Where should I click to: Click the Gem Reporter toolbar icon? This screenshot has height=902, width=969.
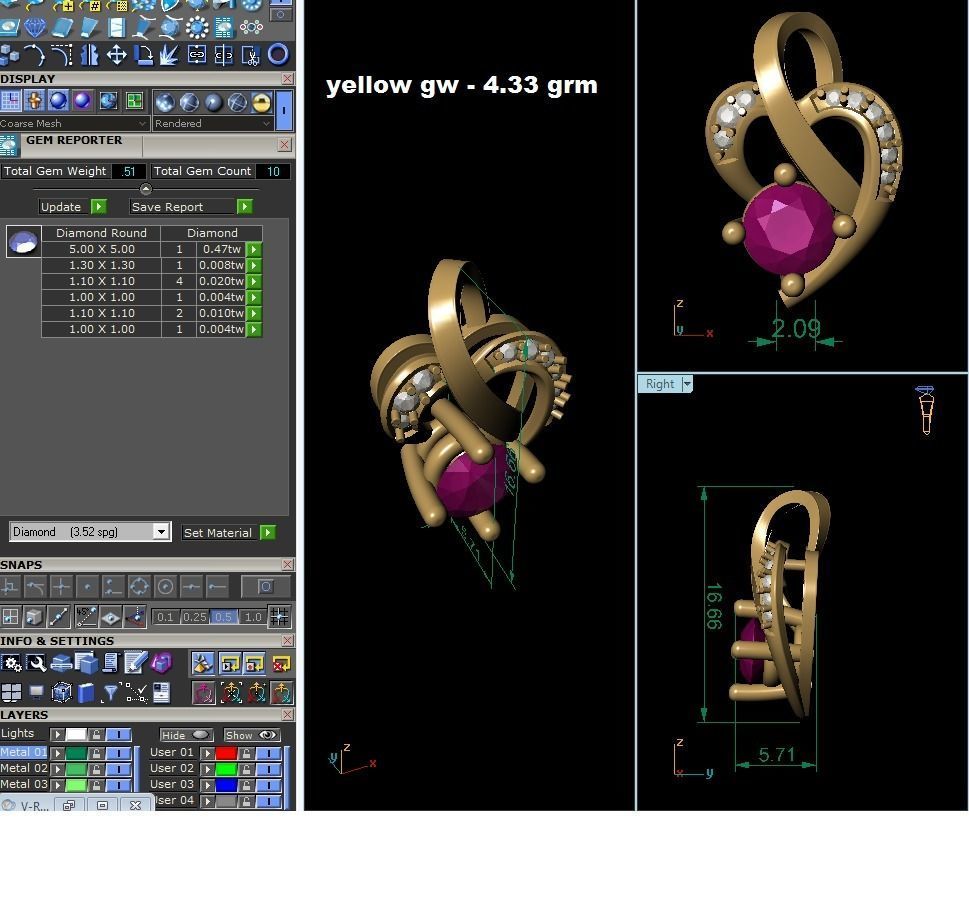pyautogui.click(x=224, y=28)
